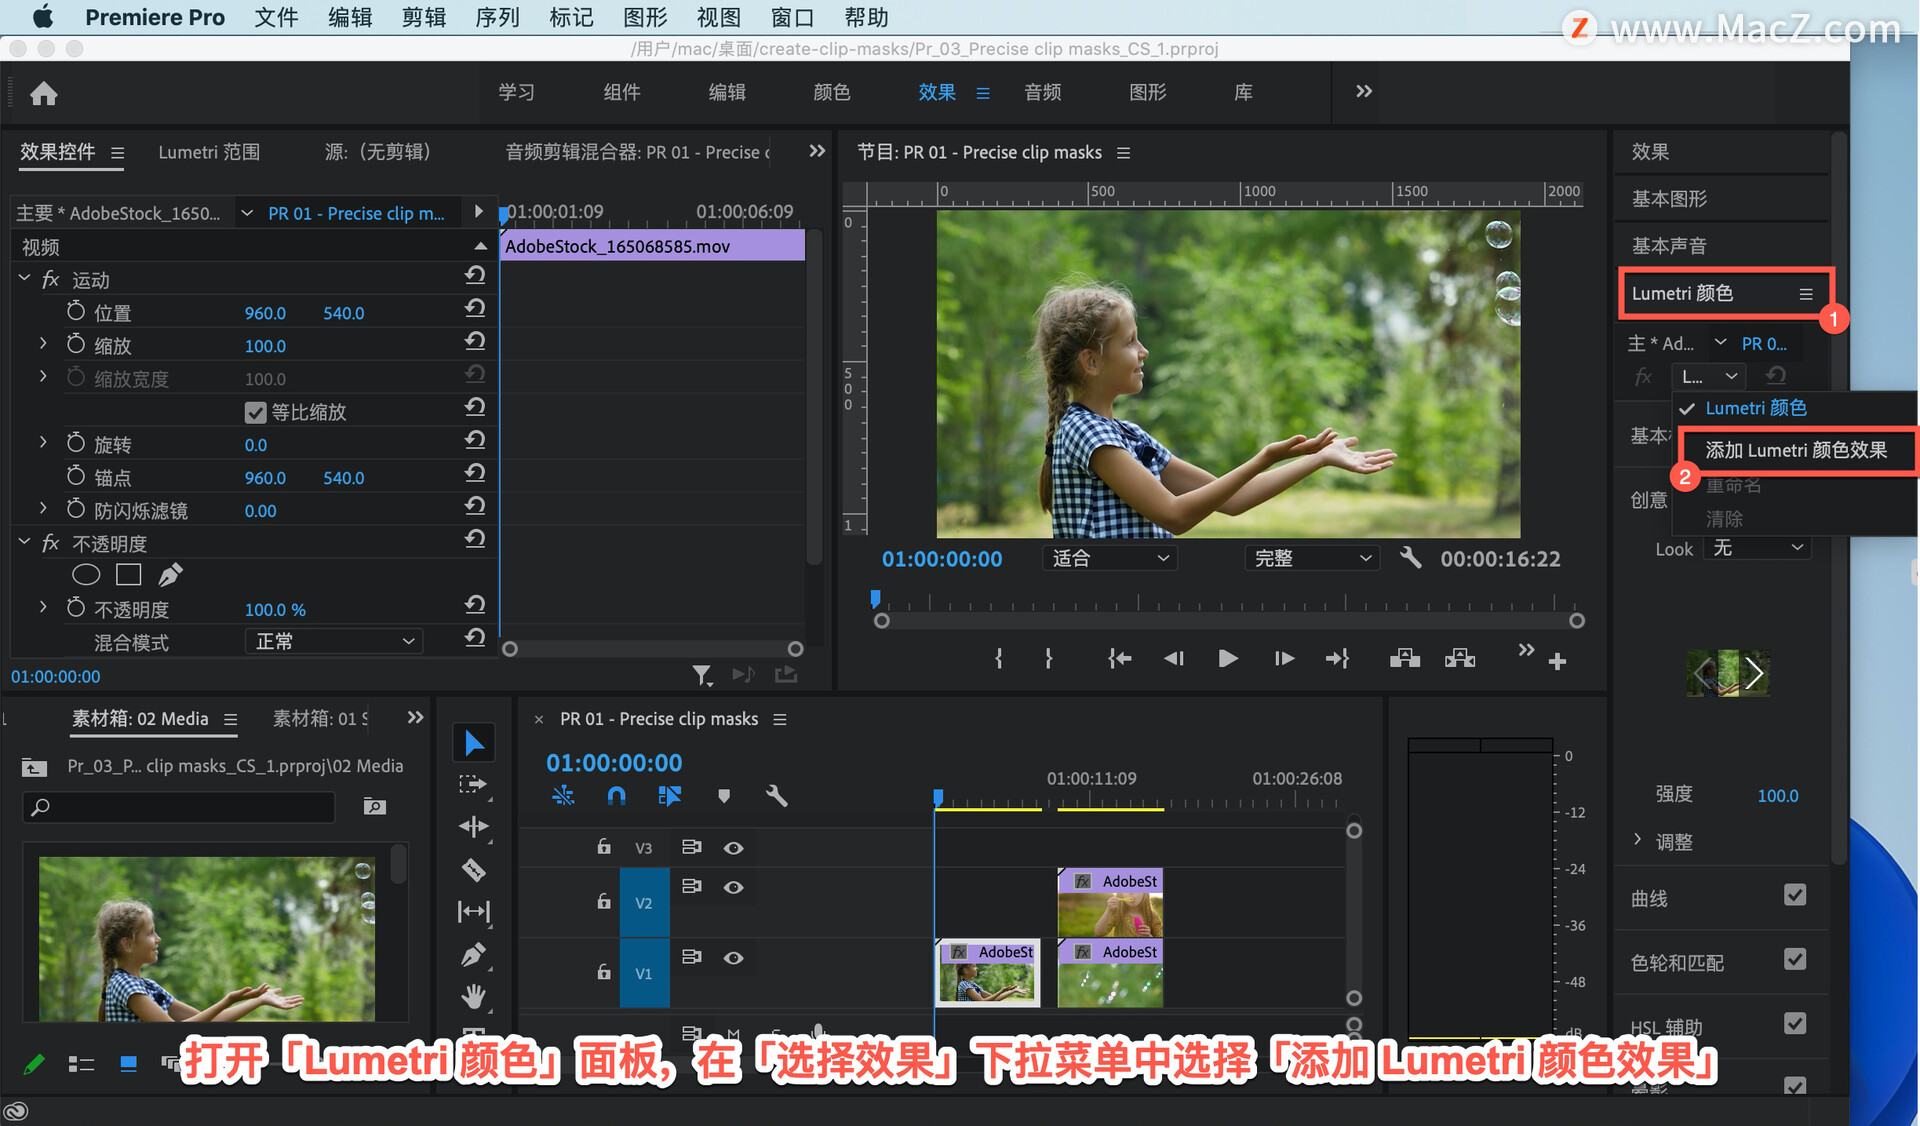1920x1126 pixels.
Task: Expand the Anti-flicker Filter property
Action: [x=43, y=509]
